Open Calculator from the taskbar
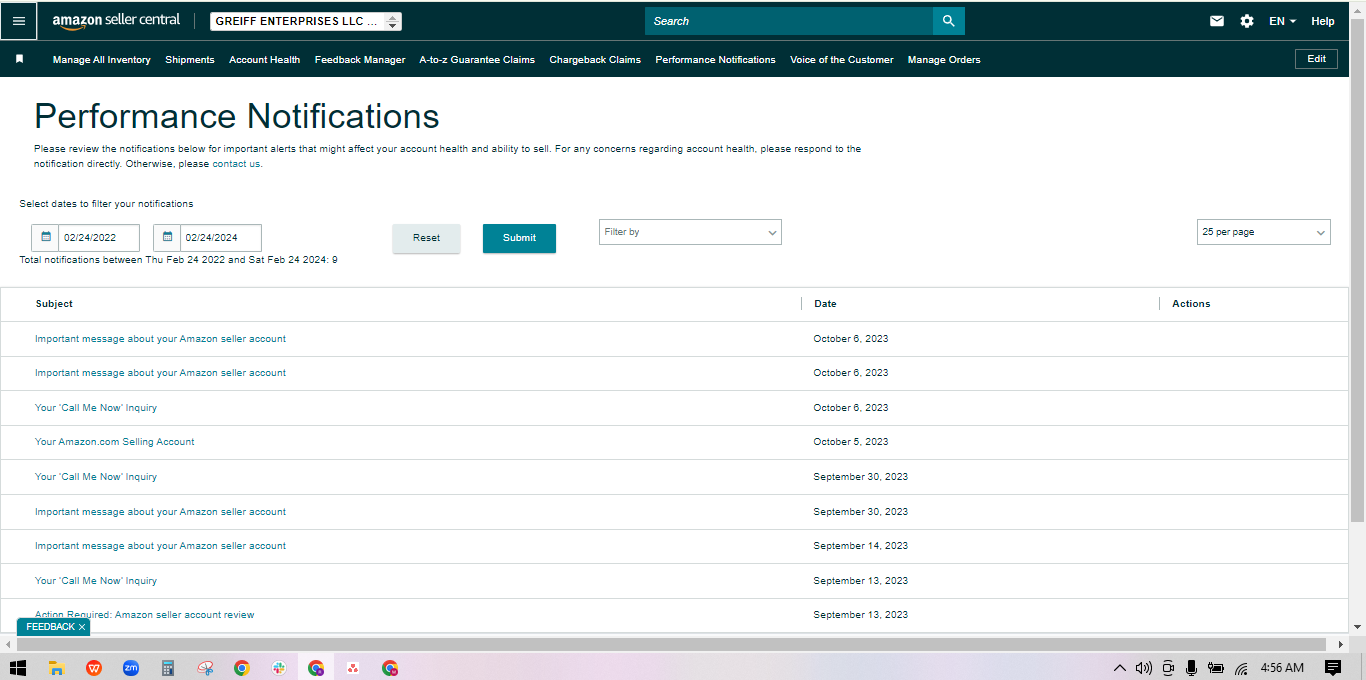1366x680 pixels. [x=168, y=668]
